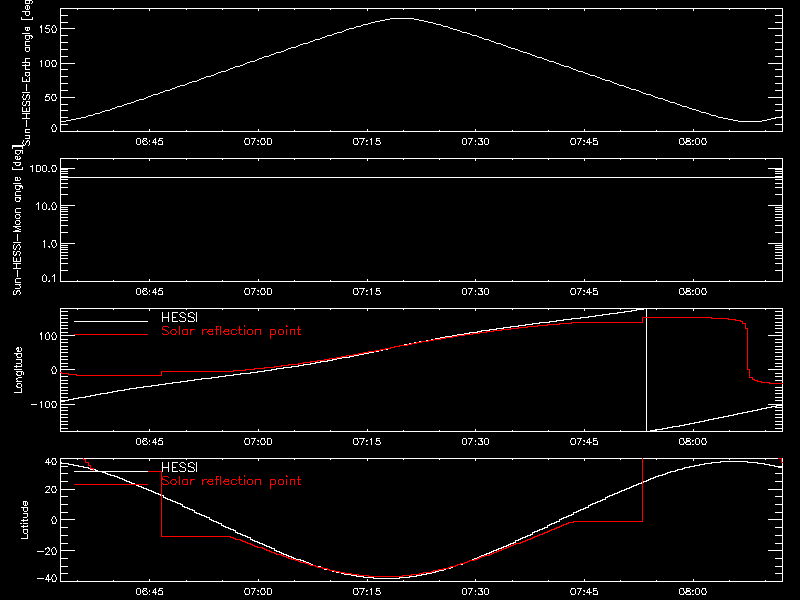The width and height of the screenshot is (800, 600).
Task: Click 07:15 label under Latitude plot
Action: [367, 592]
